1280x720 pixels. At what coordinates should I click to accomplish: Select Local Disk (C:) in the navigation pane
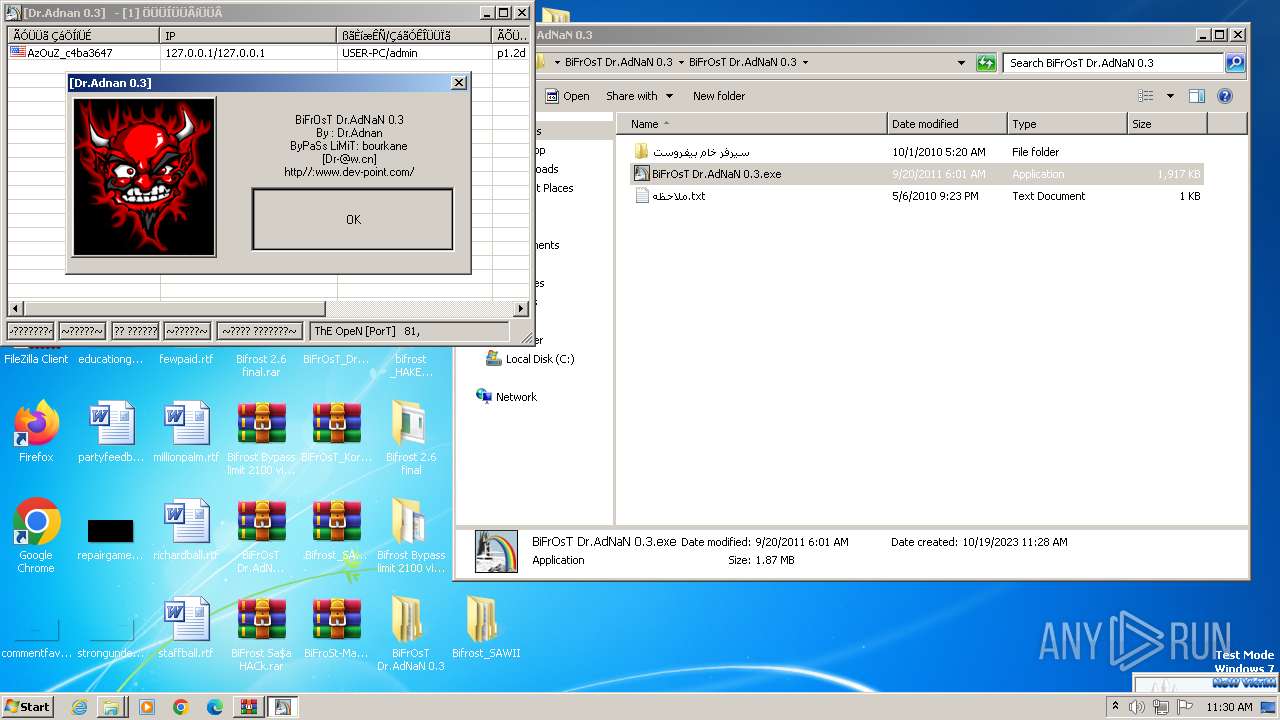[x=529, y=359]
